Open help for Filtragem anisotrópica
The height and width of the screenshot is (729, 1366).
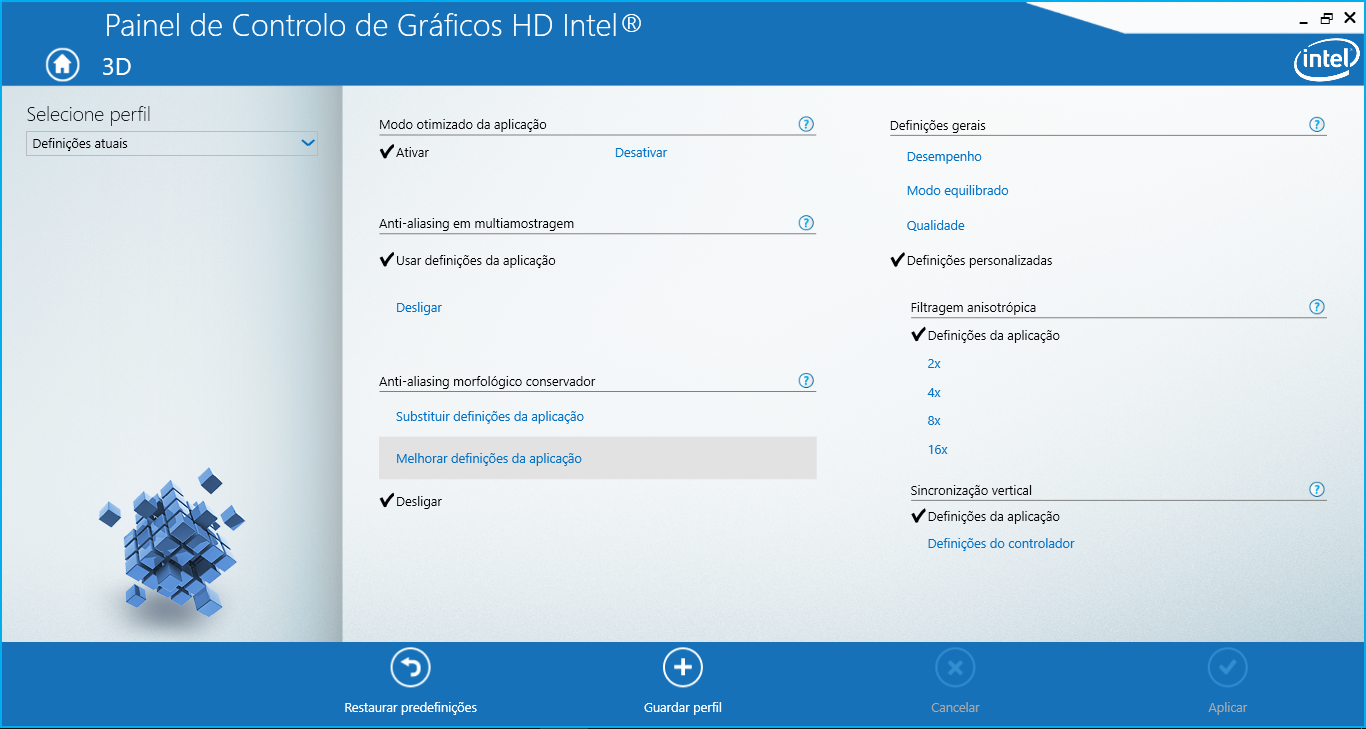coord(1317,307)
